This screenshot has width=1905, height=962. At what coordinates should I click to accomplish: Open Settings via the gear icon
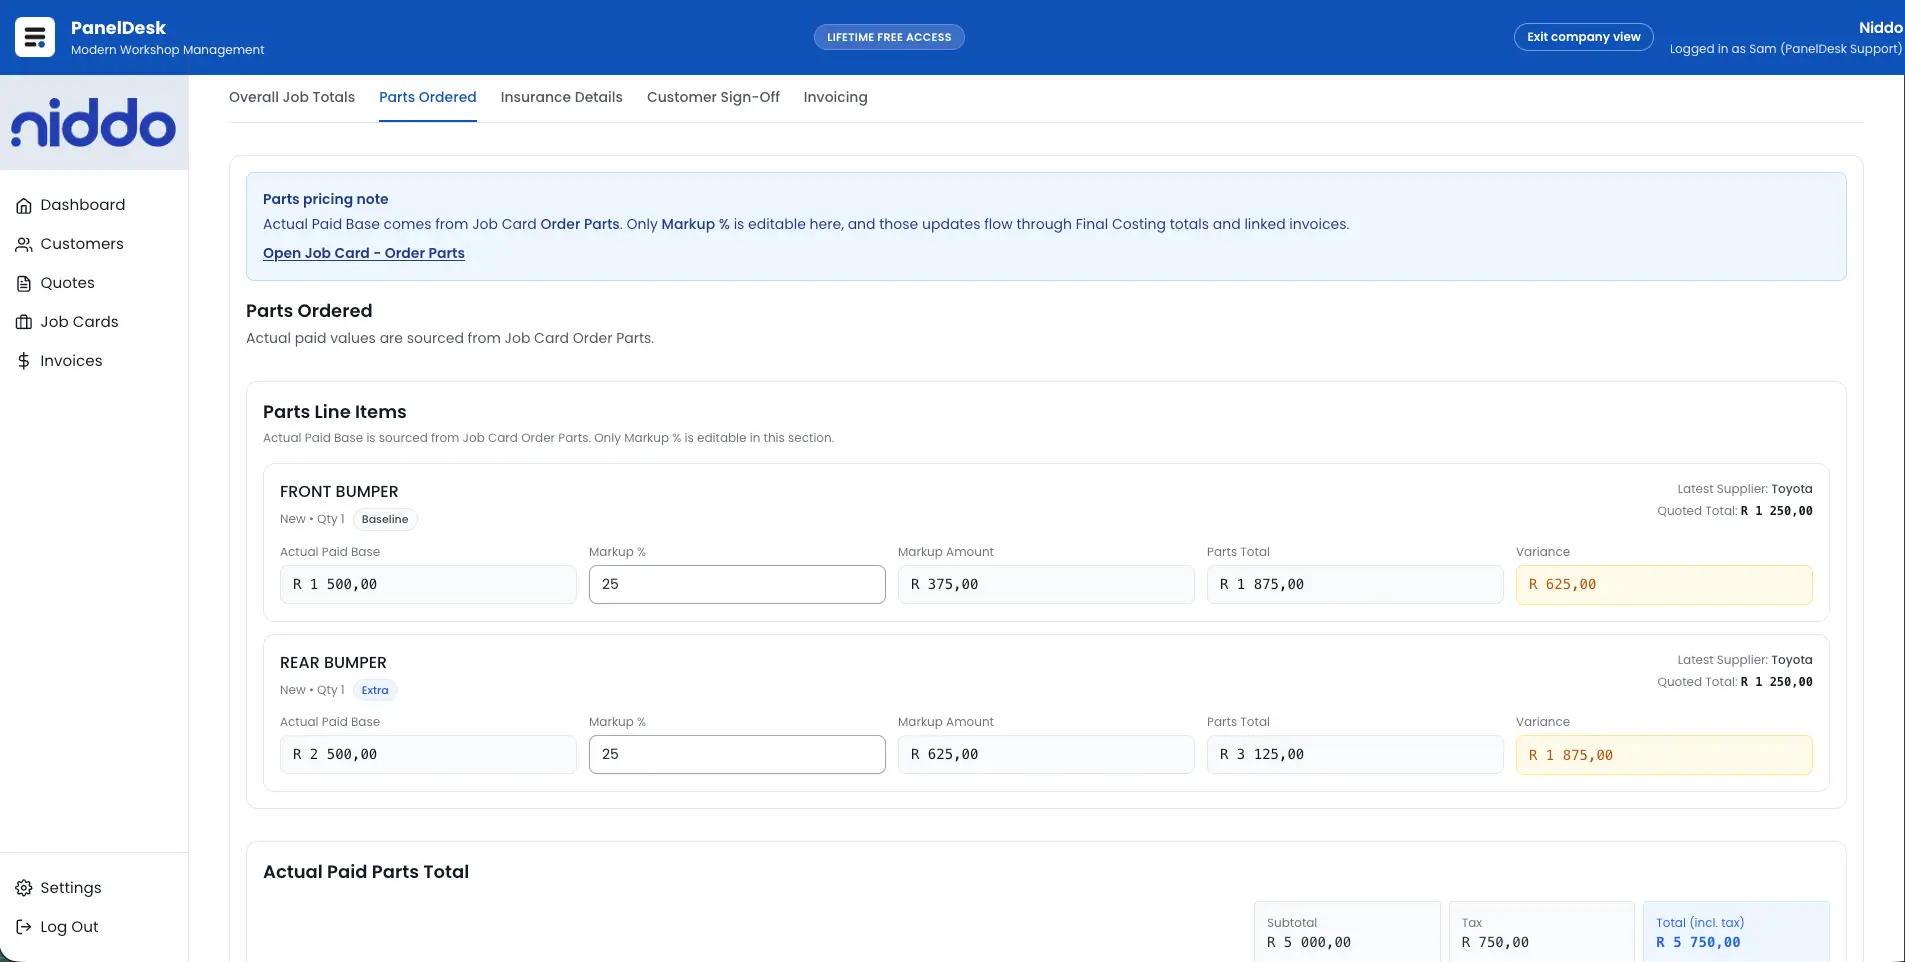coord(24,887)
